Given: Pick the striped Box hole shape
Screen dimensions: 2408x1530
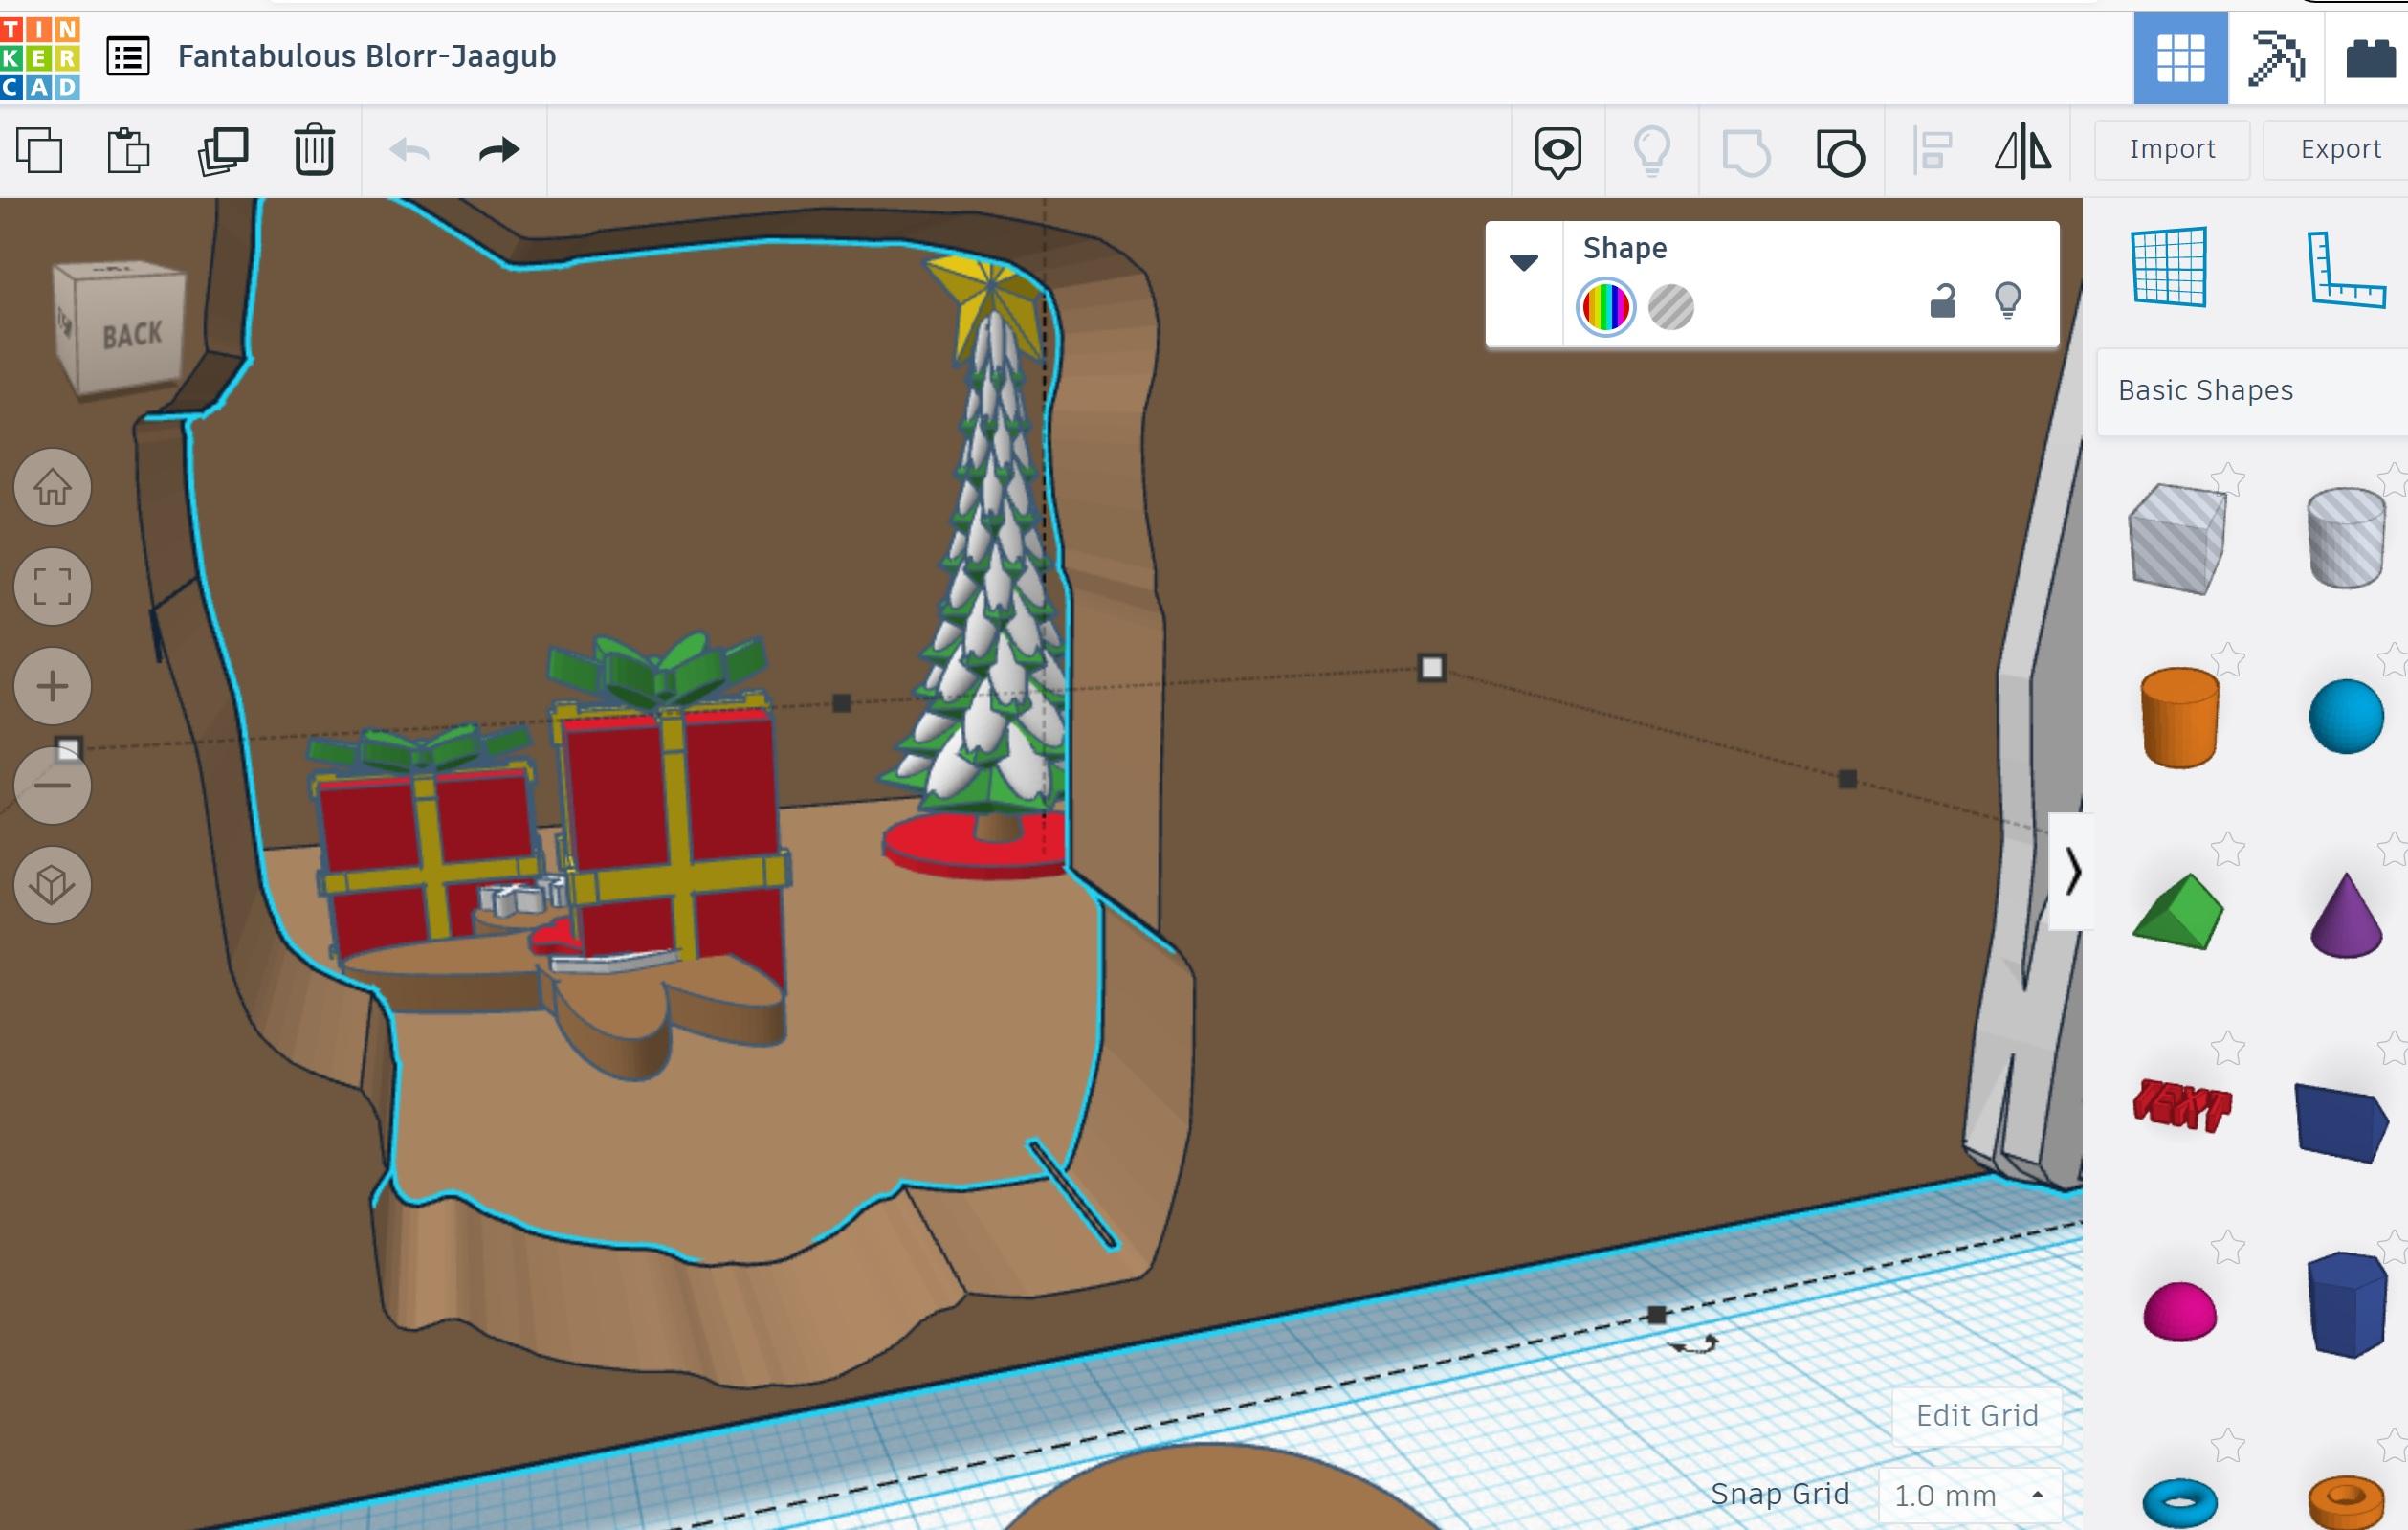Looking at the screenshot, I should 2178,538.
